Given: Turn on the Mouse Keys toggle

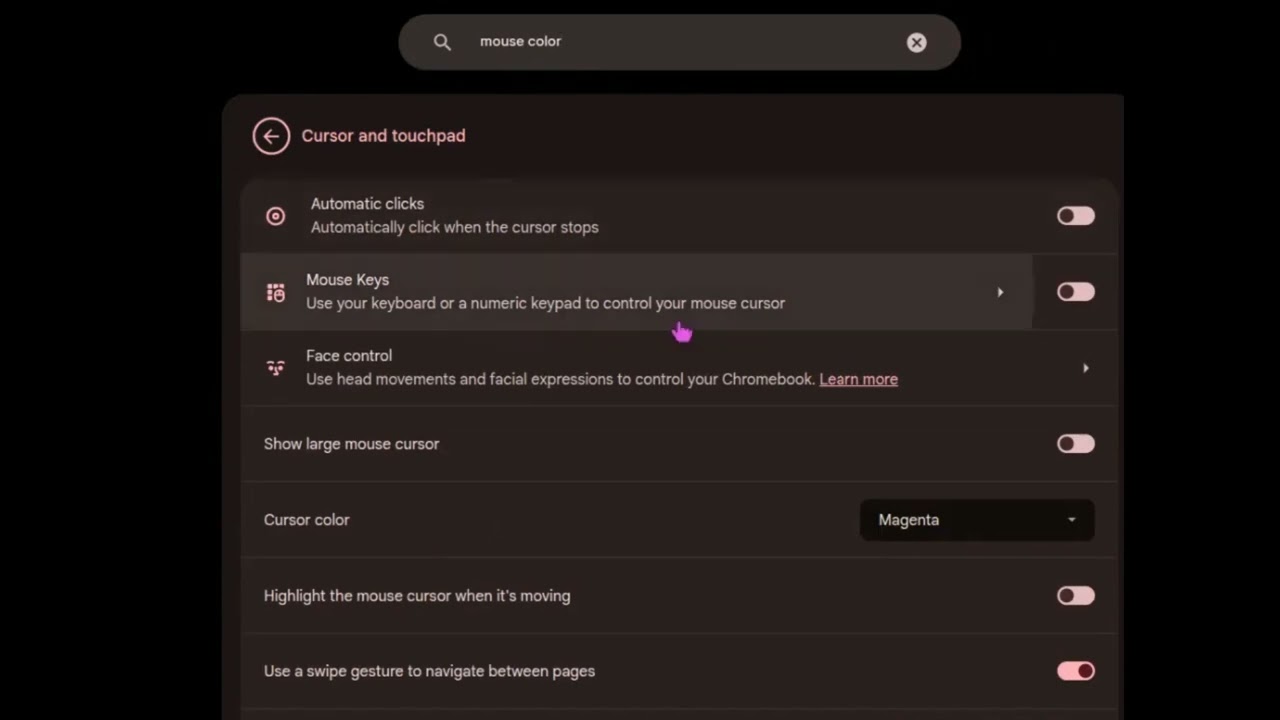Looking at the screenshot, I should [1075, 292].
